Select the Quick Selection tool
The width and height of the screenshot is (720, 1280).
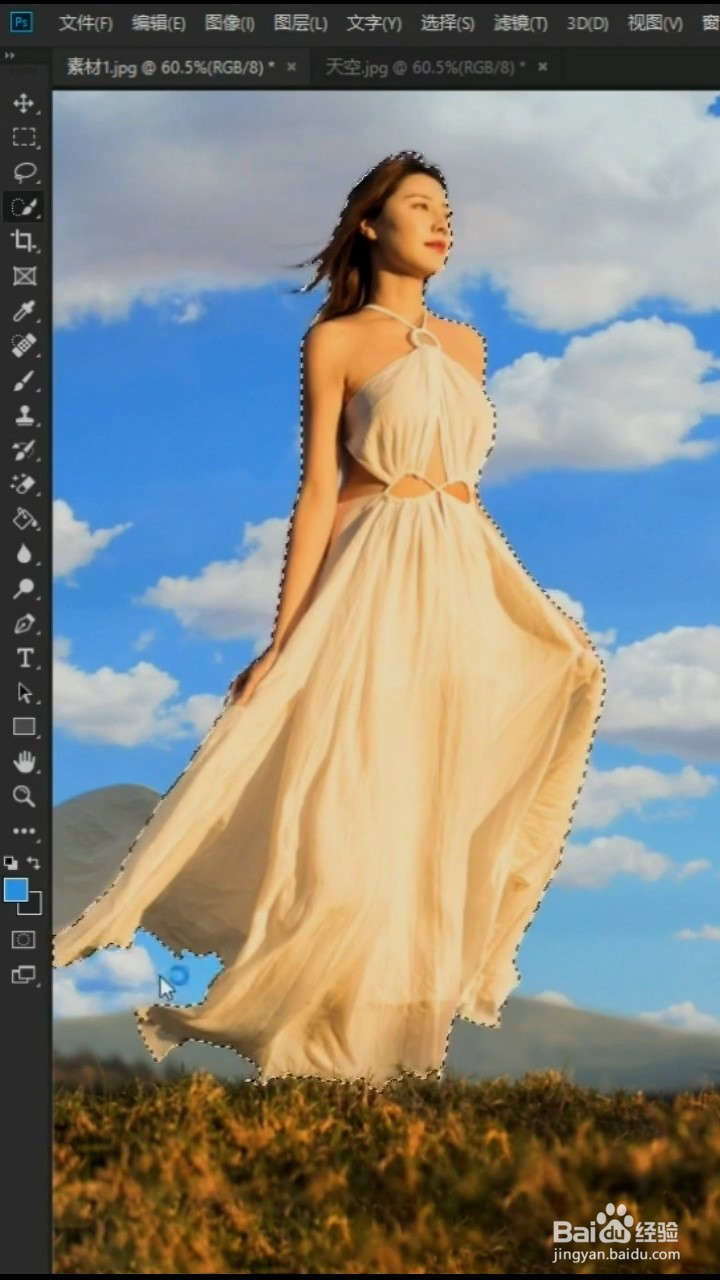(x=24, y=207)
